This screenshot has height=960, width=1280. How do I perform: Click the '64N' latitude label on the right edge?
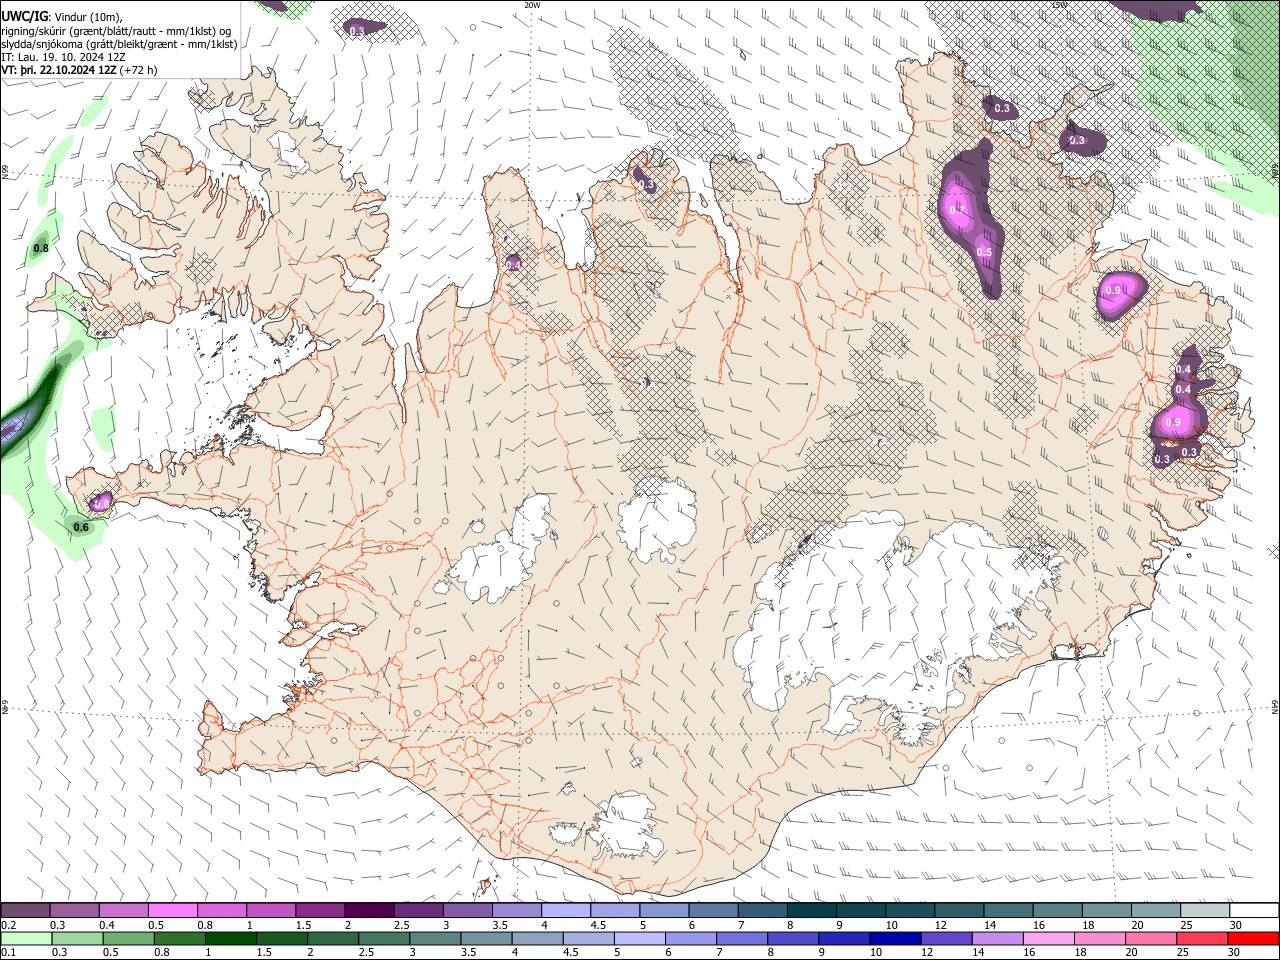click(x=1275, y=706)
